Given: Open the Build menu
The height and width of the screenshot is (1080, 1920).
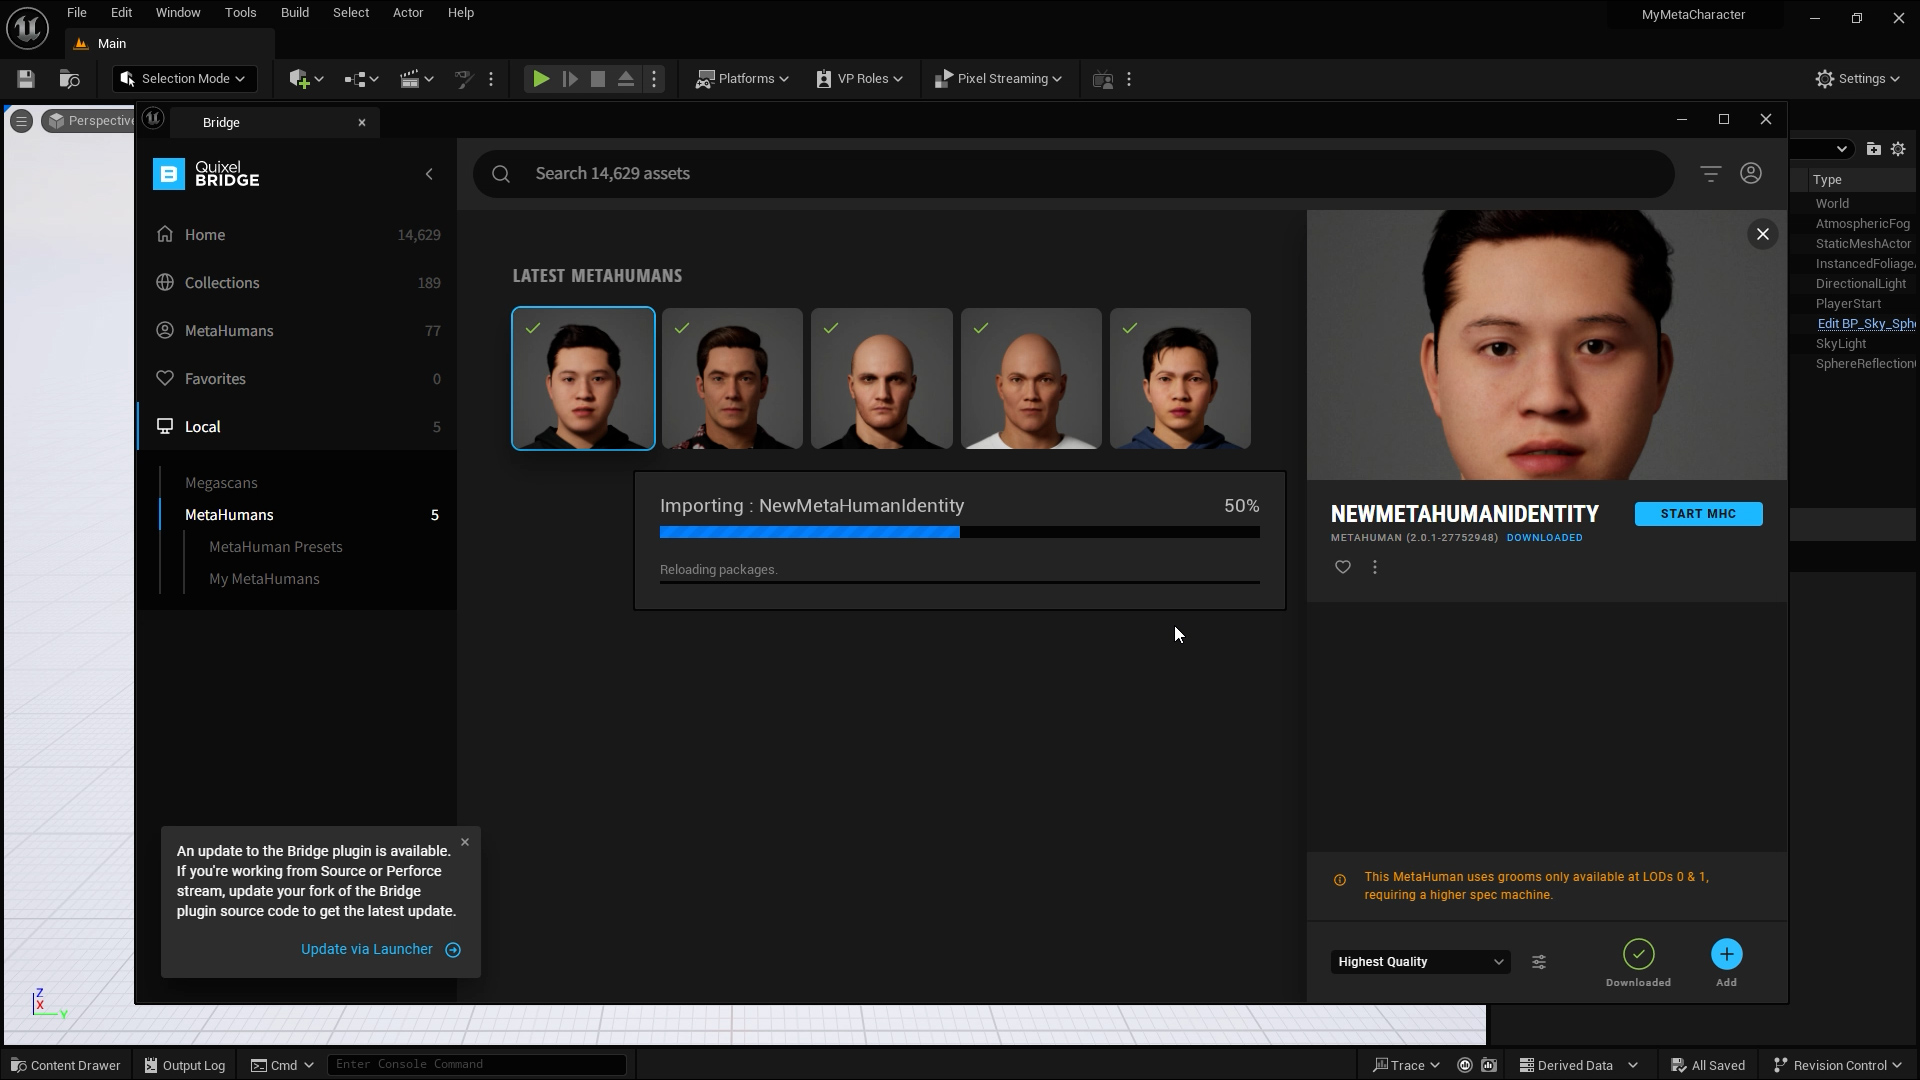Looking at the screenshot, I should [x=293, y=12].
